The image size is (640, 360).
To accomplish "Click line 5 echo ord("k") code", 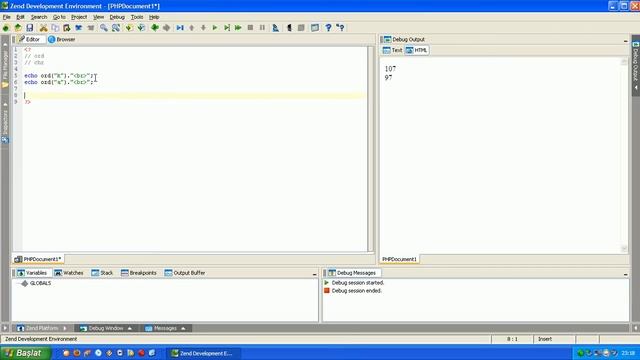I will 59,76.
